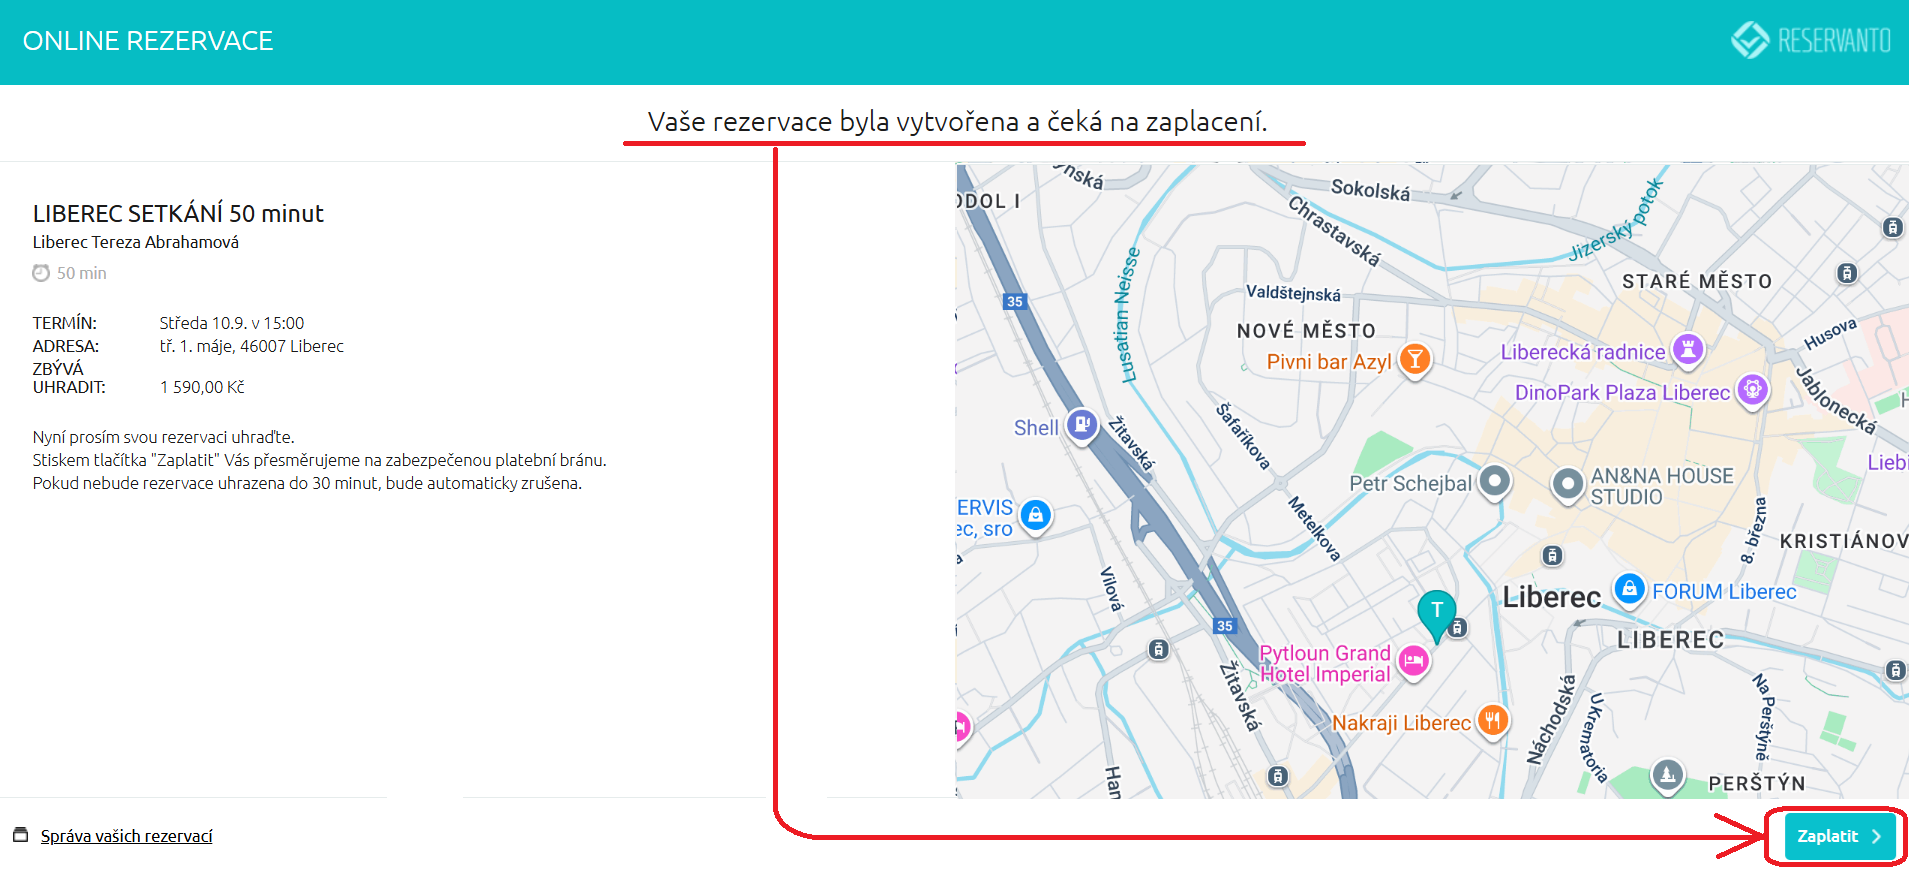
Task: Click the Liberecká radnice landmark marker
Action: [1688, 349]
